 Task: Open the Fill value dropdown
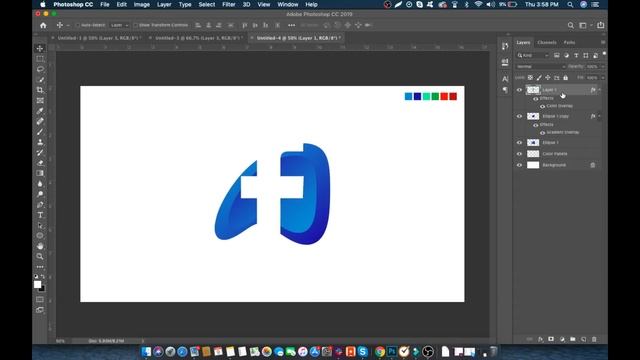point(603,78)
